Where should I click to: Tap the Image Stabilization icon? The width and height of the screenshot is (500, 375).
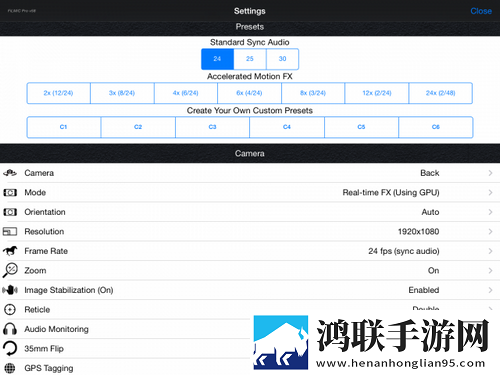coord(10,290)
